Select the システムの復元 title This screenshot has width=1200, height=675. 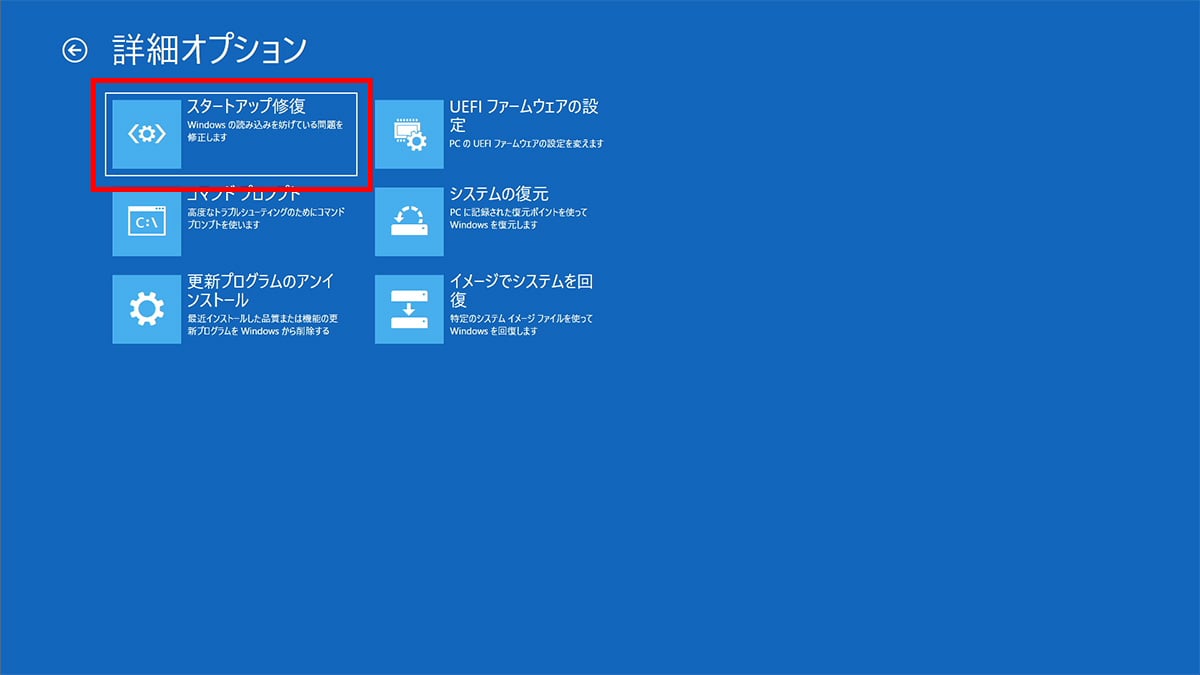click(x=499, y=194)
